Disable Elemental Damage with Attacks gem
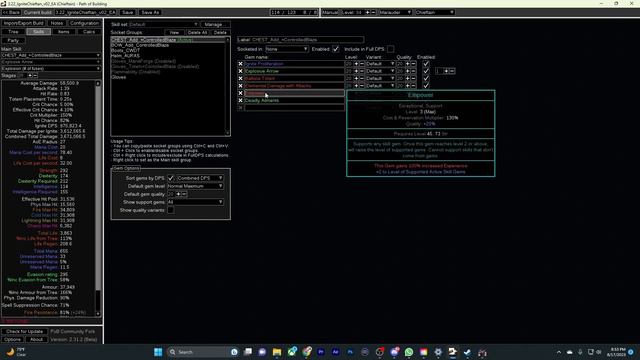 coord(426,86)
